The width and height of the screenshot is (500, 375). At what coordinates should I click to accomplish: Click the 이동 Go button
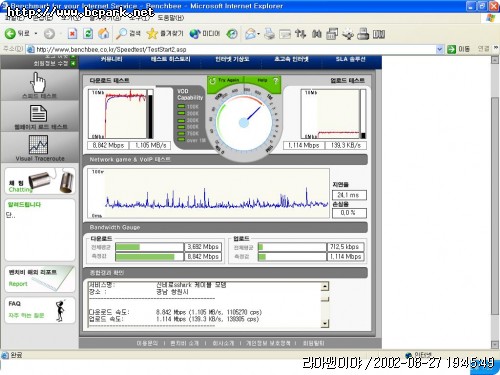[458, 49]
